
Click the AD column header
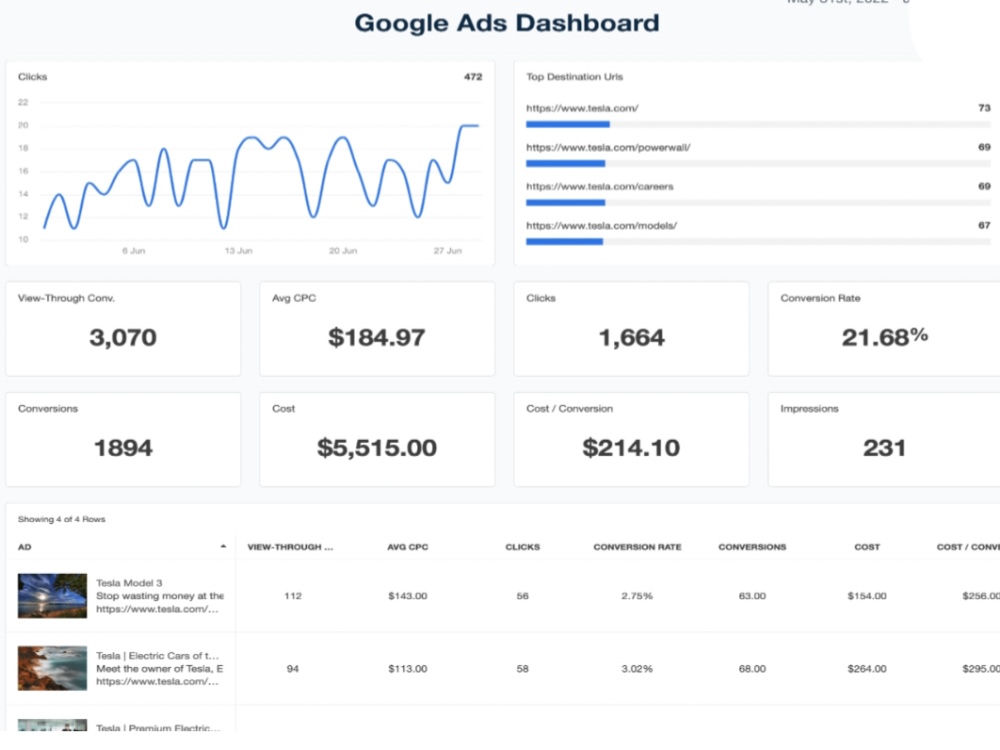click(24, 547)
